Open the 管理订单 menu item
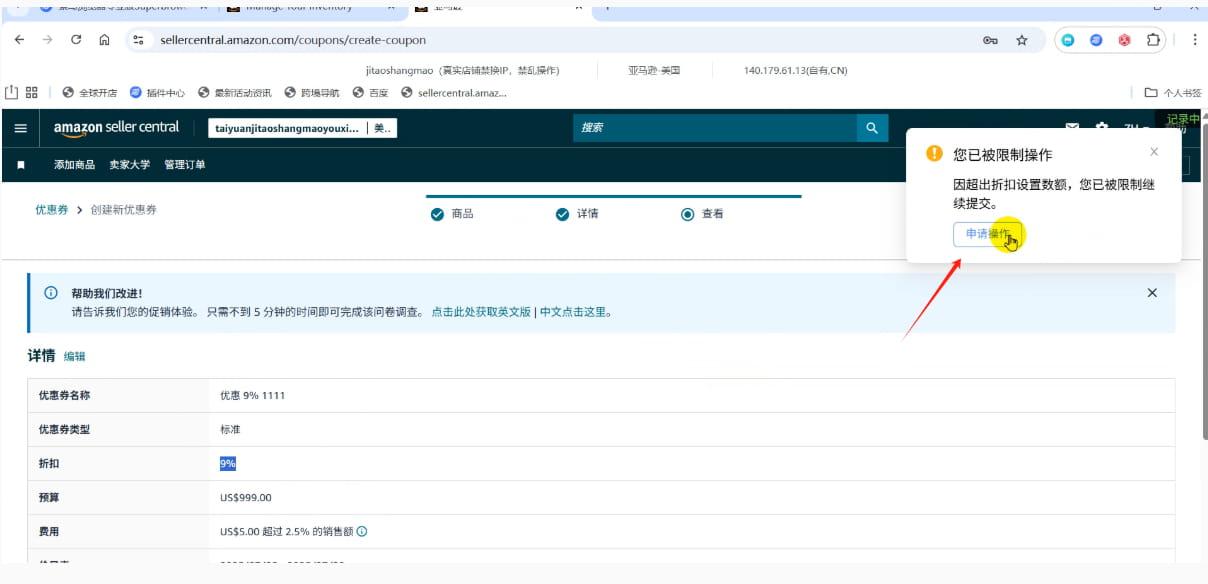 tap(185, 164)
